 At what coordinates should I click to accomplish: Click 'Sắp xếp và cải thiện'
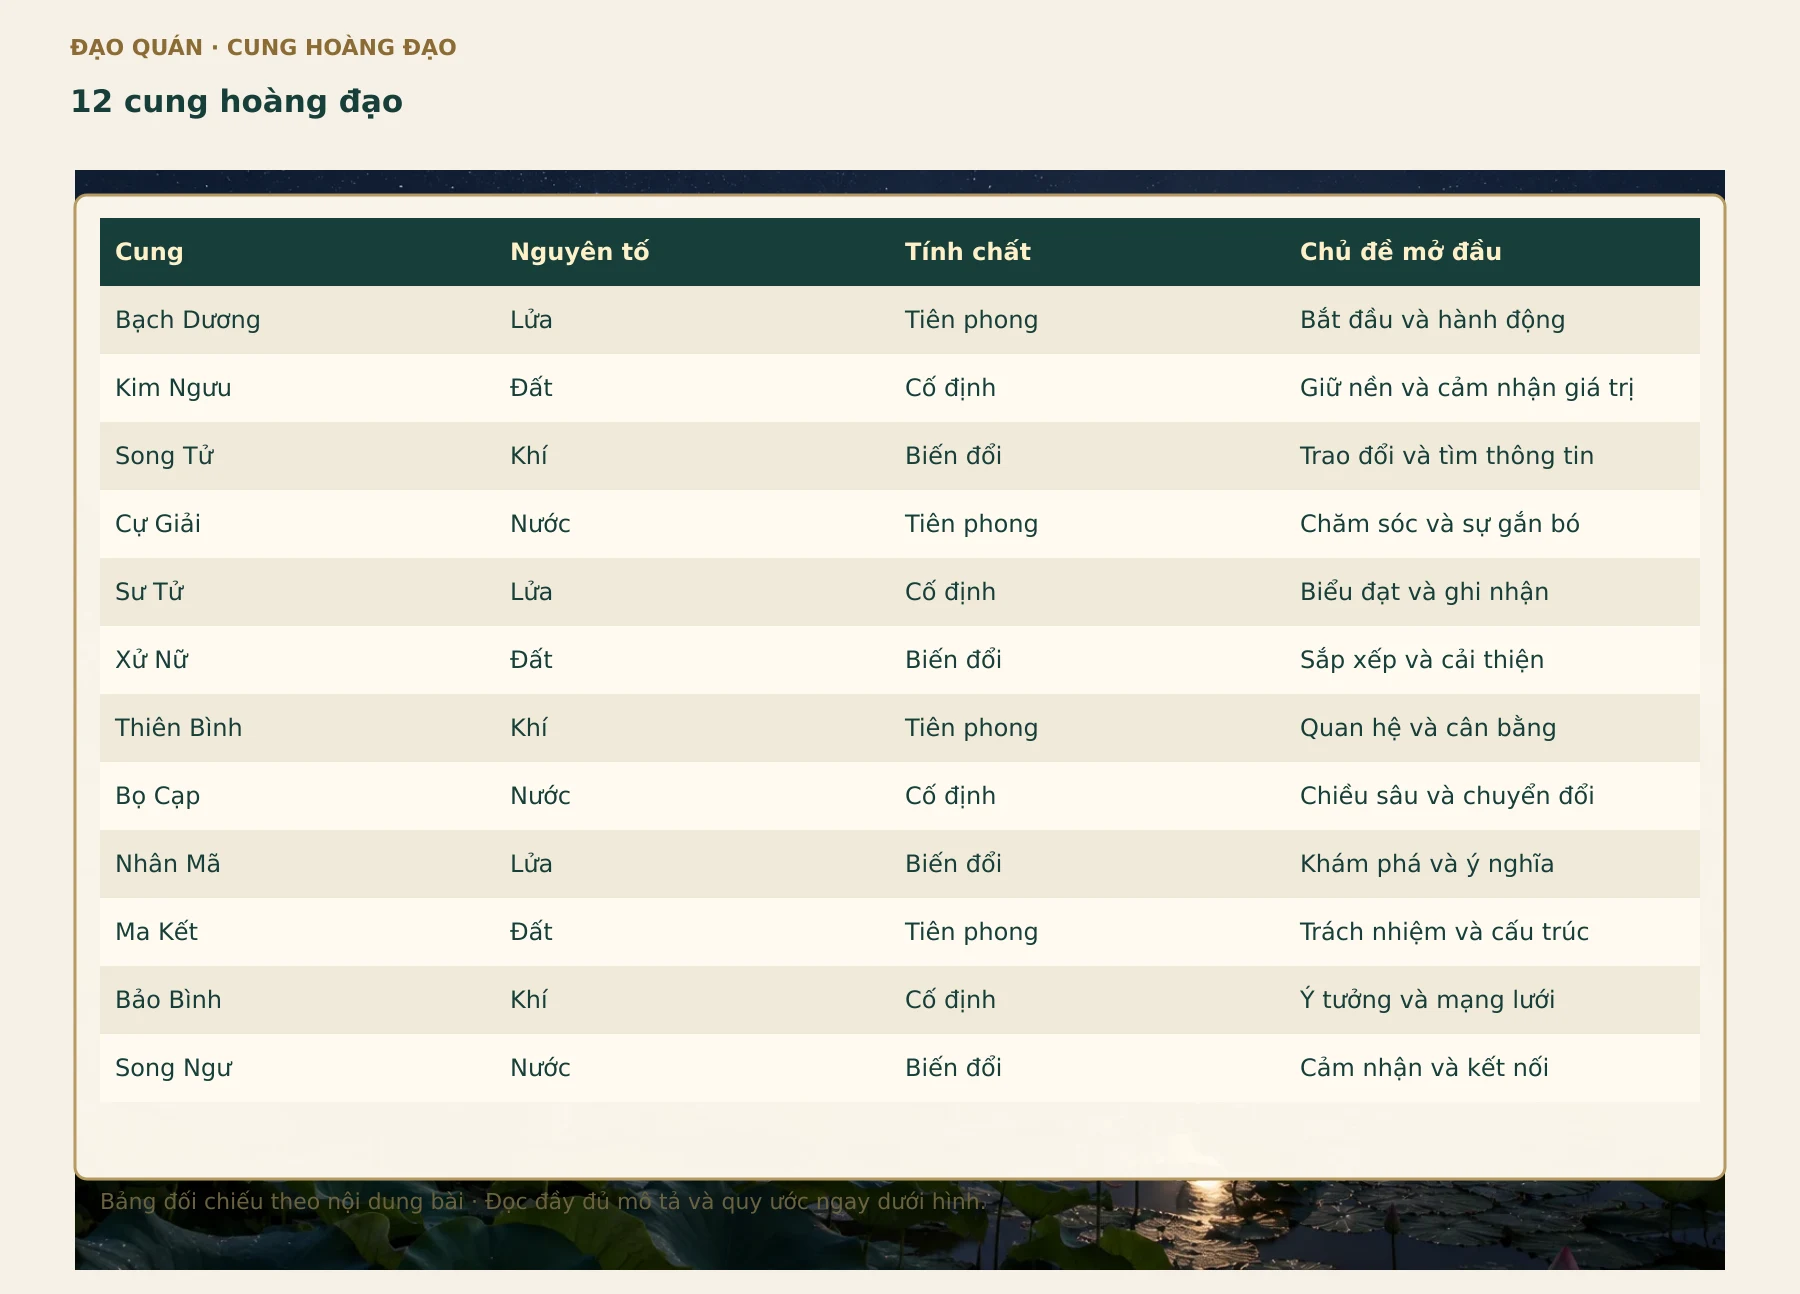[x=1422, y=660]
